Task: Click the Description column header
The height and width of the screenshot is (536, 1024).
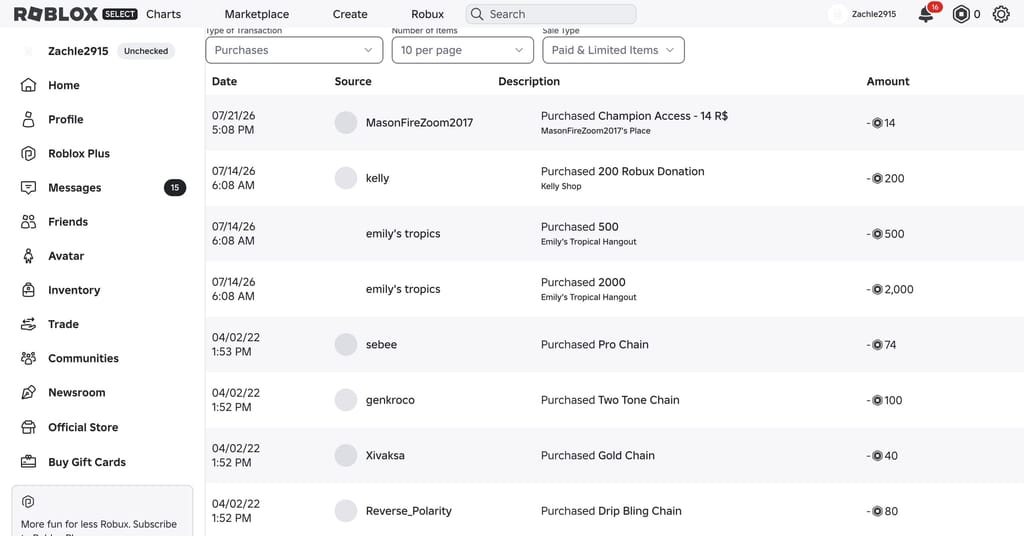Action: (529, 81)
